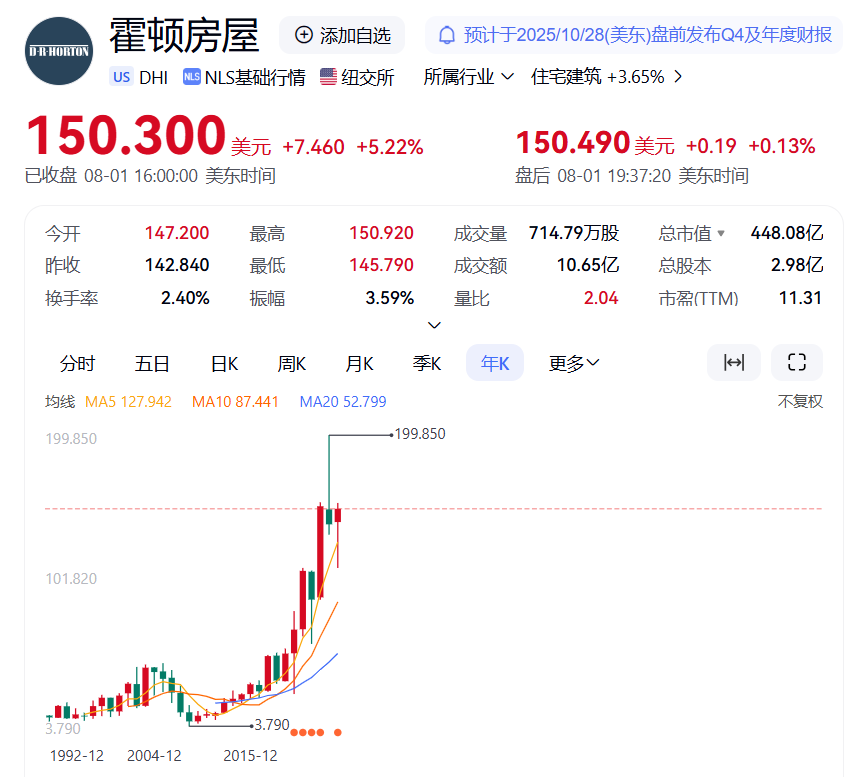Click the US market badge icon
The image size is (863, 777).
click(122, 77)
